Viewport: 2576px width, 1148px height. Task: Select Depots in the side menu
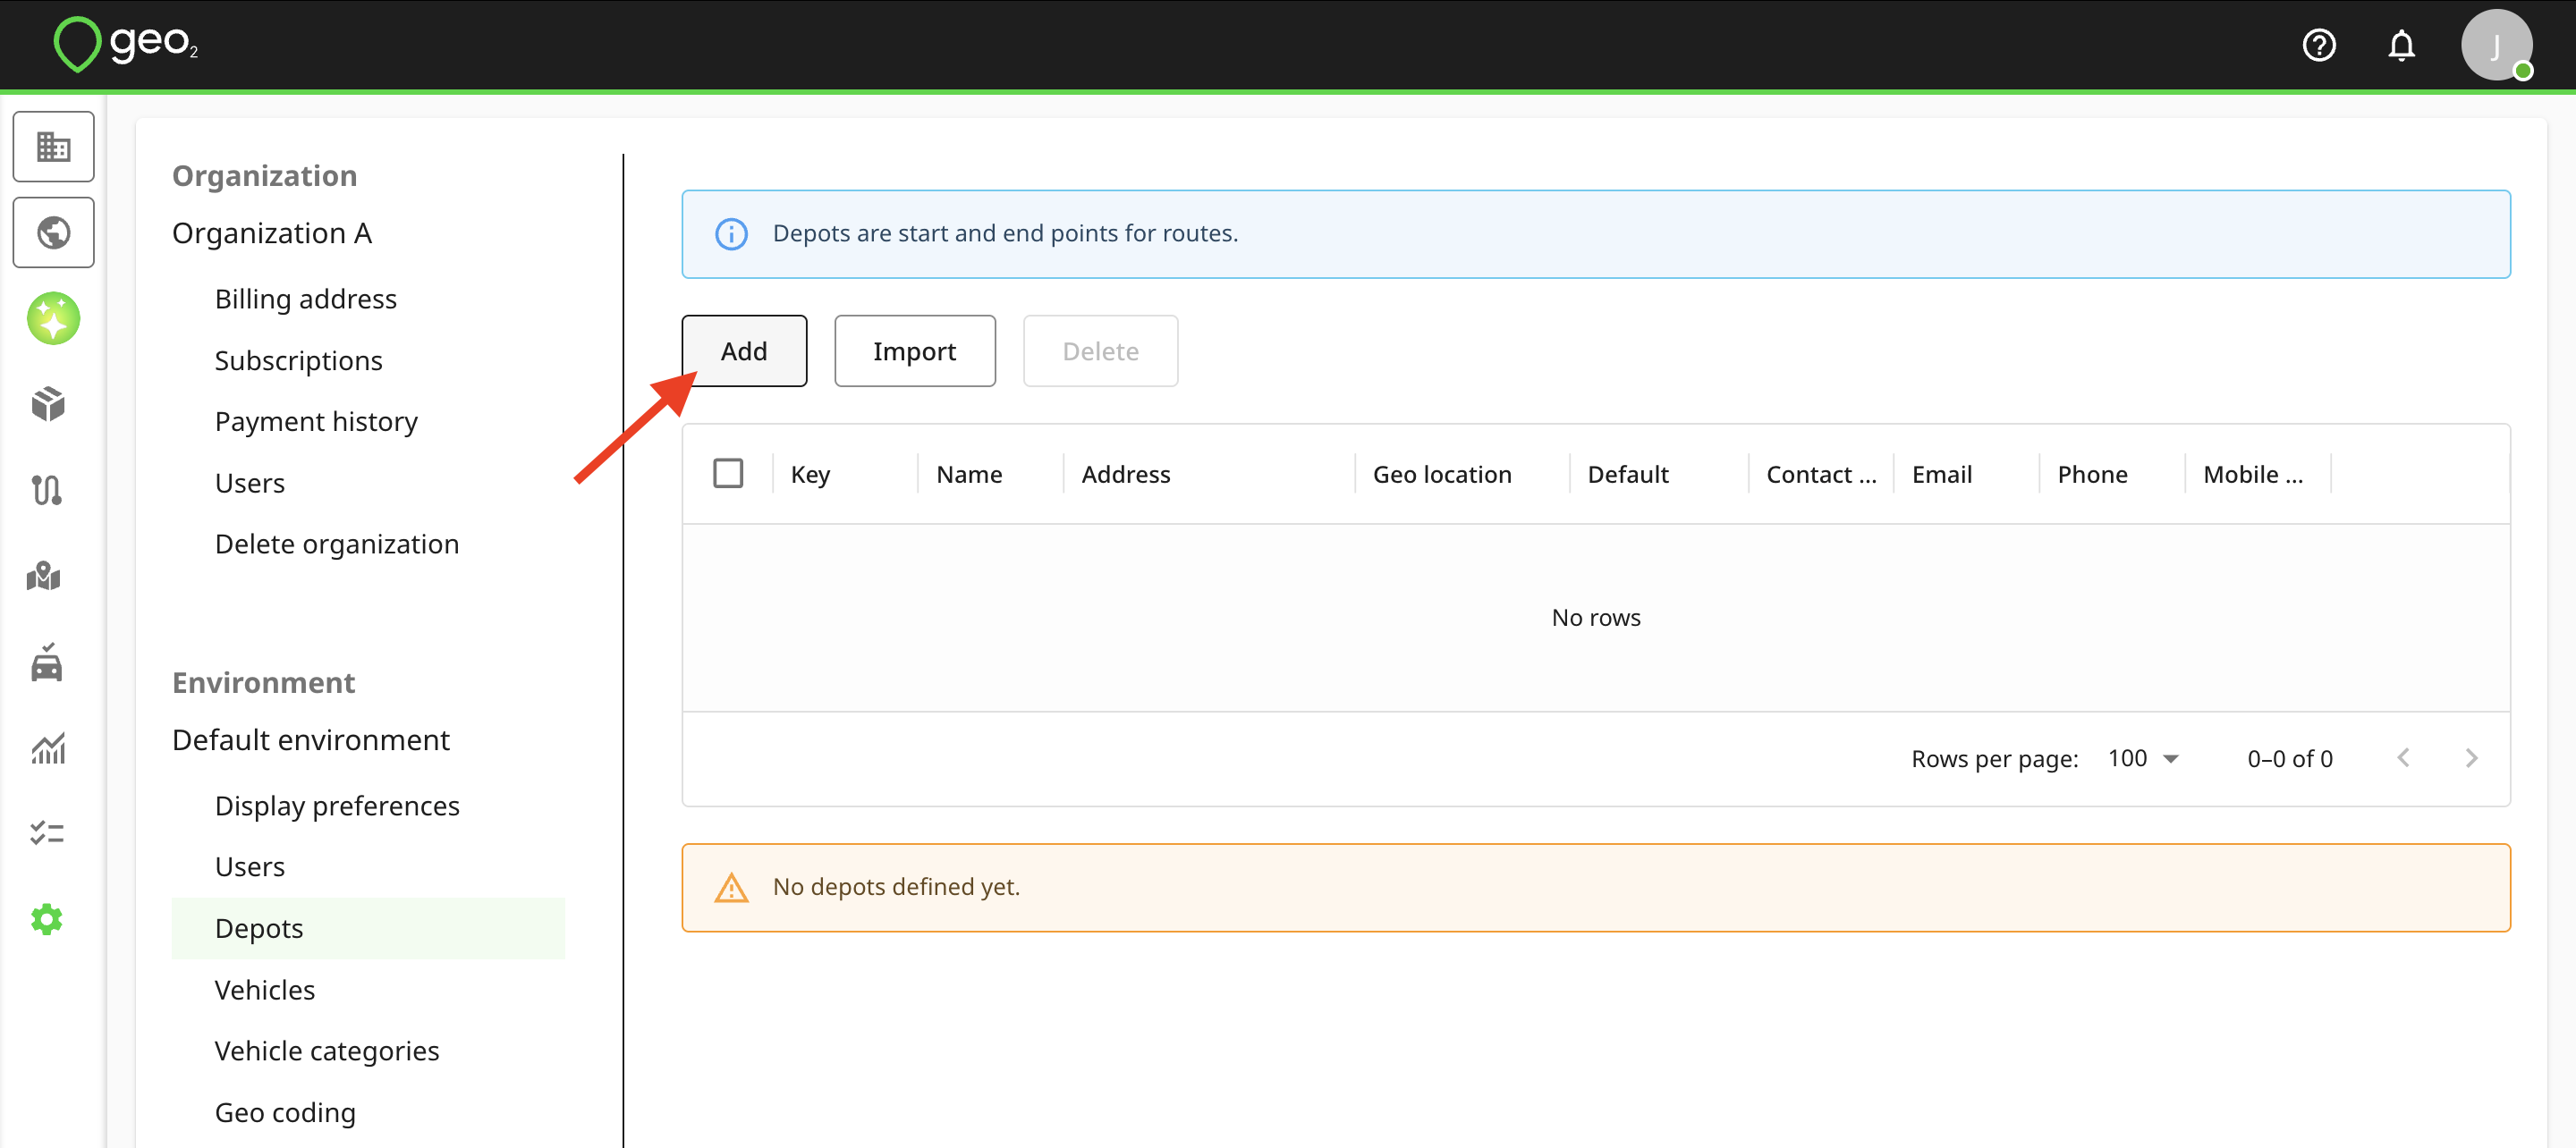[x=368, y=928]
